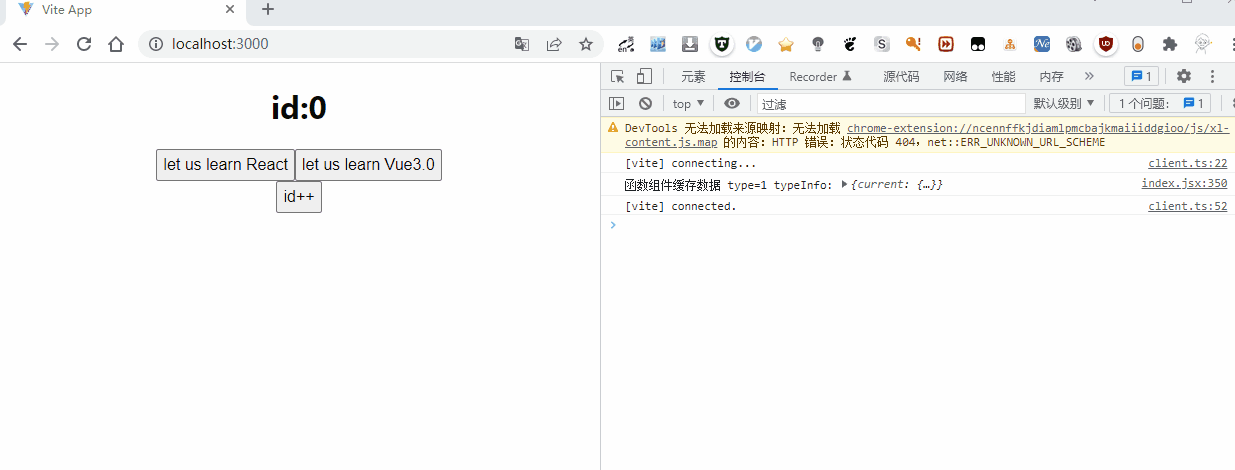Clear the console with the ban icon

pyautogui.click(x=646, y=103)
